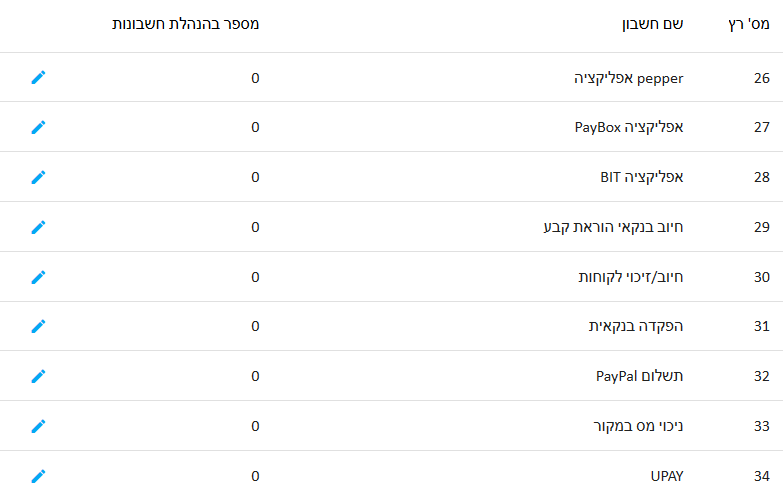
Task: Click pencil icon for אפליקציה PayBox row
Action: click(38, 127)
